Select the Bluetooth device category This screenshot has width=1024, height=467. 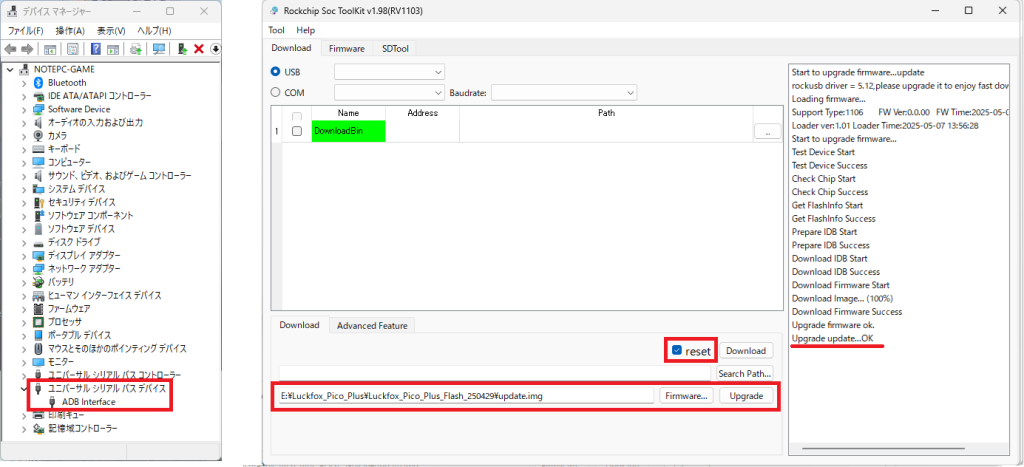pyautogui.click(x=67, y=82)
